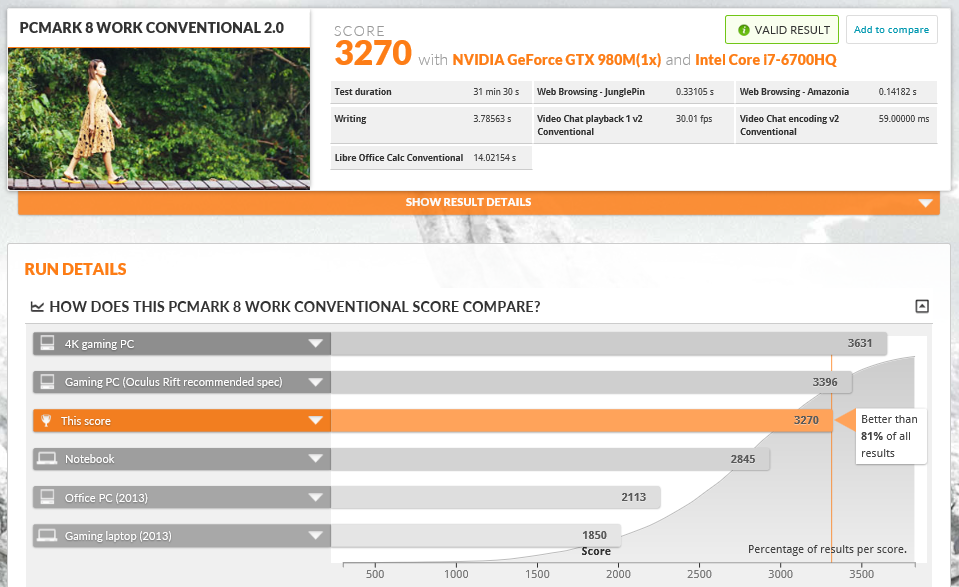Click the desktop icon beside Gaming PC Oculus Rift
The height and width of the screenshot is (587, 959).
[x=47, y=382]
